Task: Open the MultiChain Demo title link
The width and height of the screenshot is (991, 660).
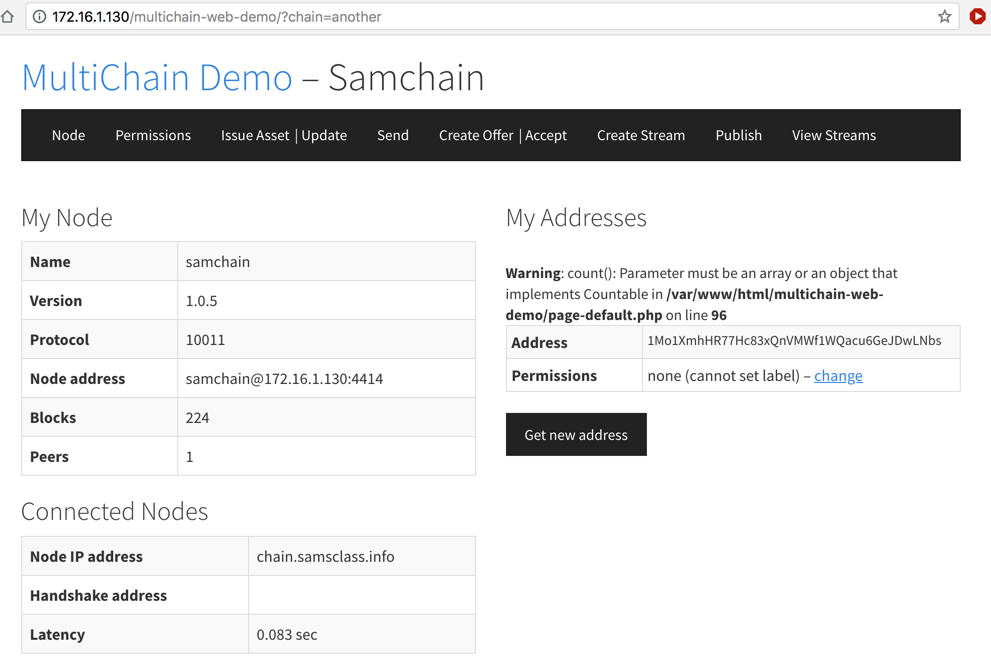Action: coord(157,77)
